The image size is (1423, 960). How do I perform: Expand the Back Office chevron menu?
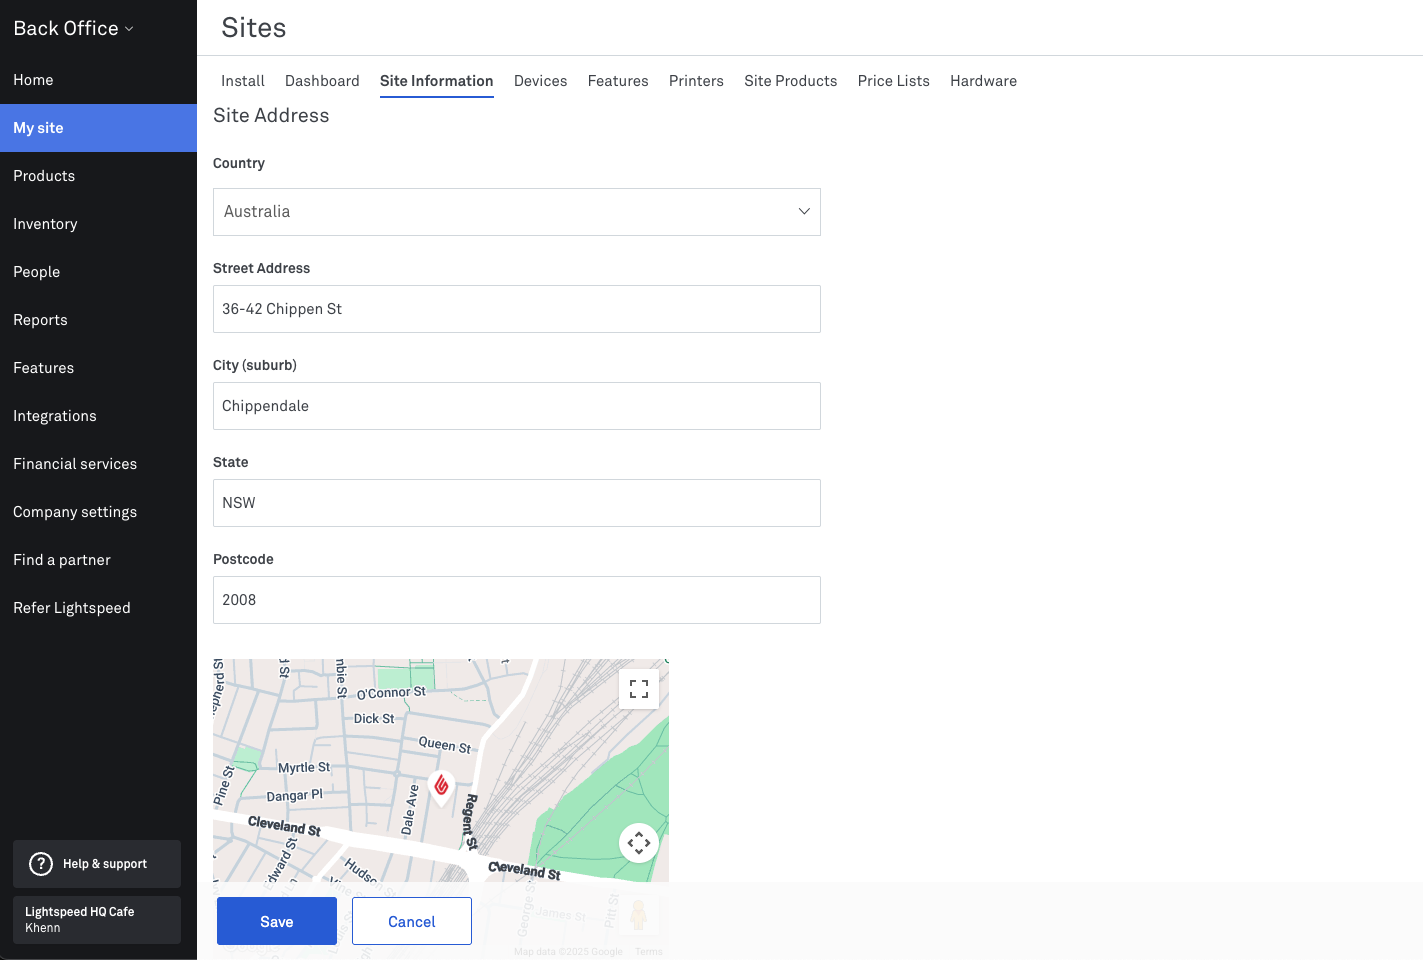tap(129, 29)
